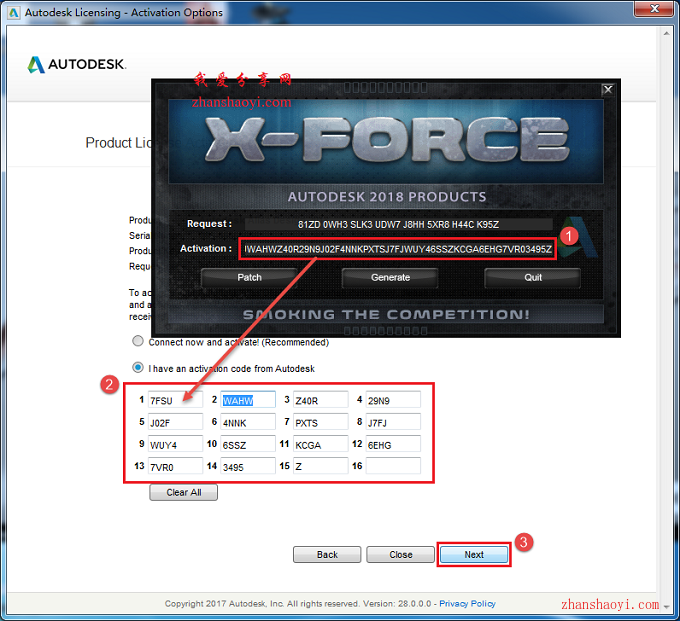This screenshot has width=680, height=621.
Task: Click activation code field 10 containing 6SSZ
Action: [248, 445]
